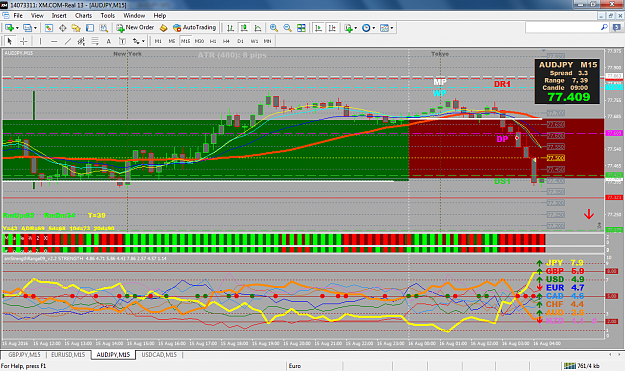The image size is (625, 371).
Task: Switch to the USDCAD,M15 chart tab
Action: pyautogui.click(x=159, y=355)
